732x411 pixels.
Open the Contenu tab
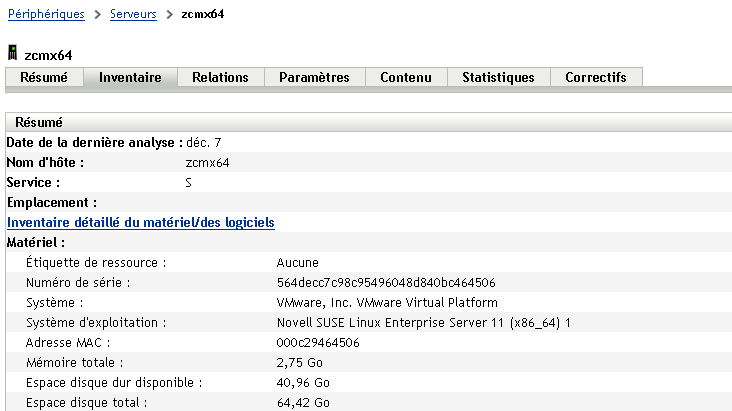coord(406,77)
